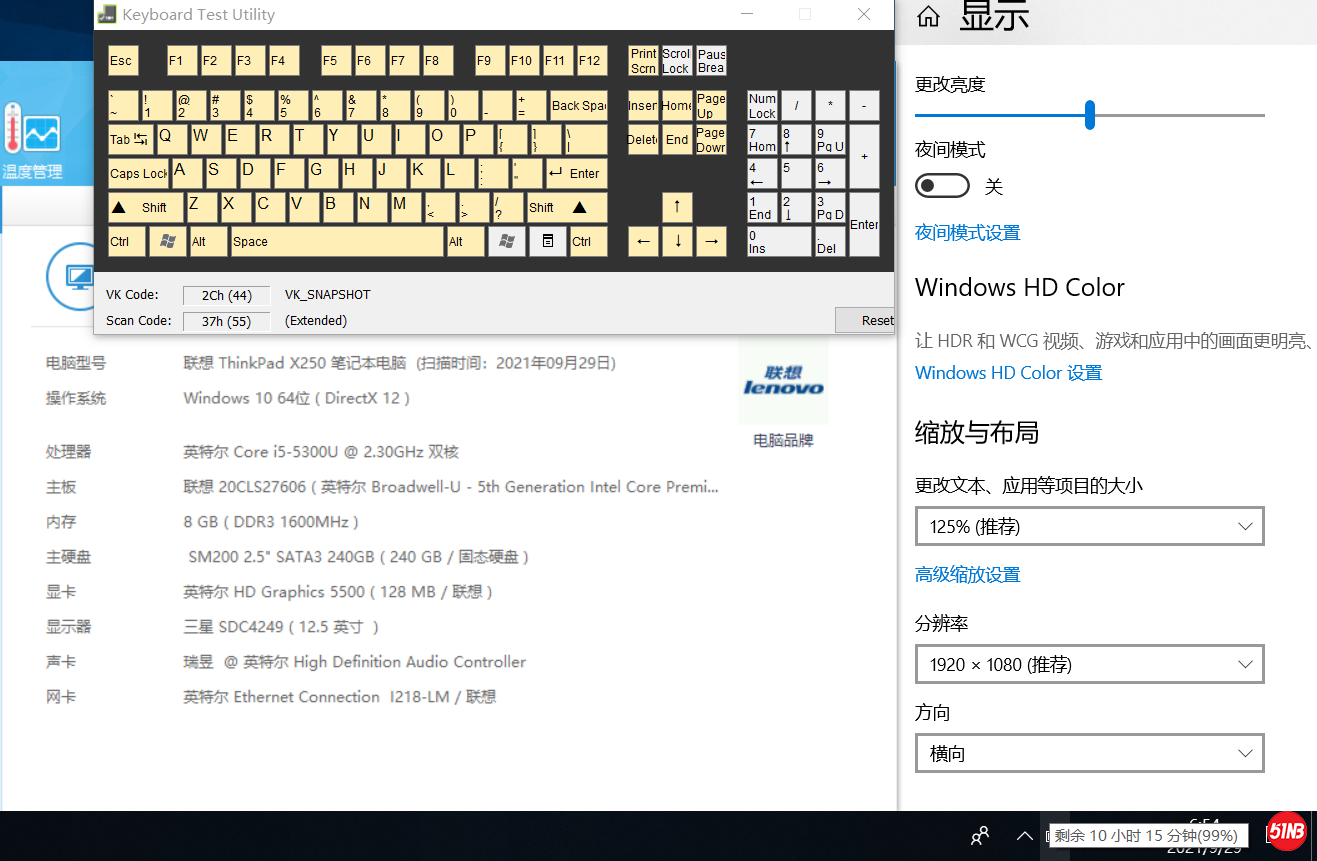Click the right Windows logo key

tap(507, 241)
